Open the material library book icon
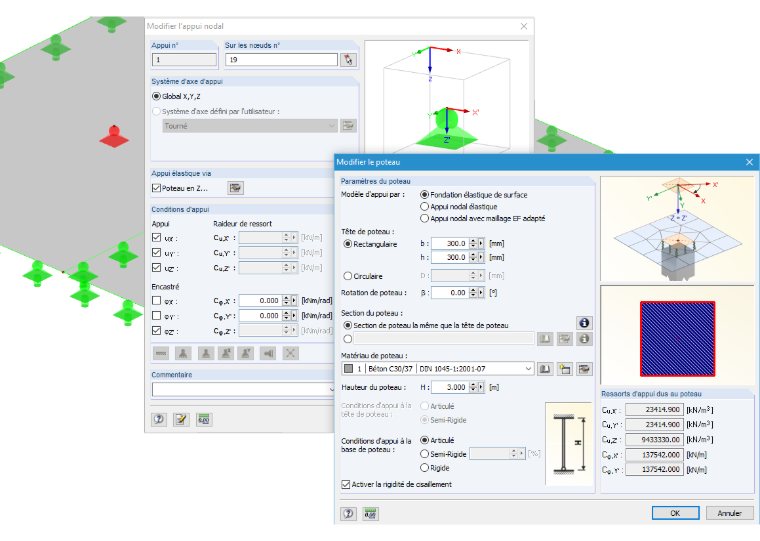The width and height of the screenshot is (760, 541). (x=545, y=369)
